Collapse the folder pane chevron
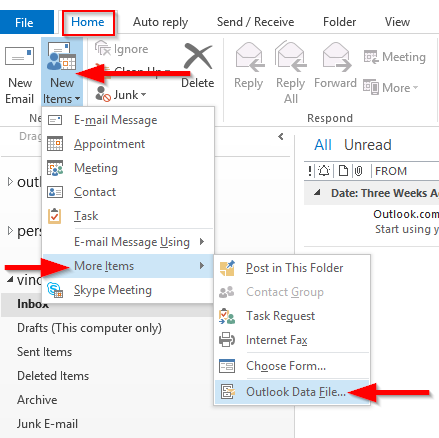 pyautogui.click(x=281, y=136)
